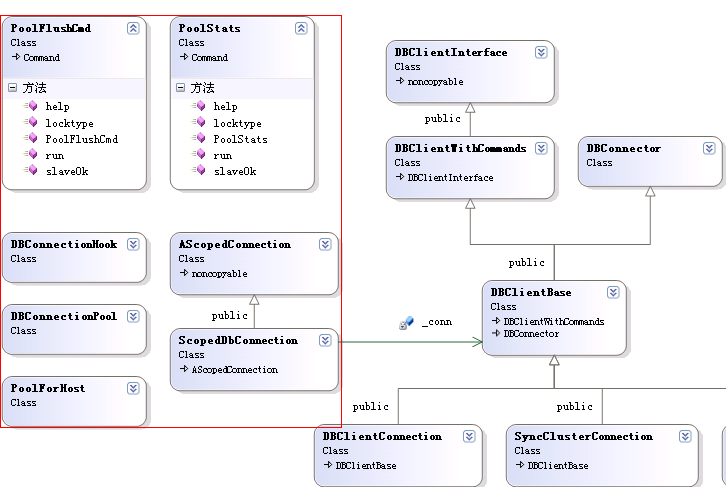Click the DBClientInterface arrow icon in DBClientWithCommands
This screenshot has height=487, width=726.
400,177
